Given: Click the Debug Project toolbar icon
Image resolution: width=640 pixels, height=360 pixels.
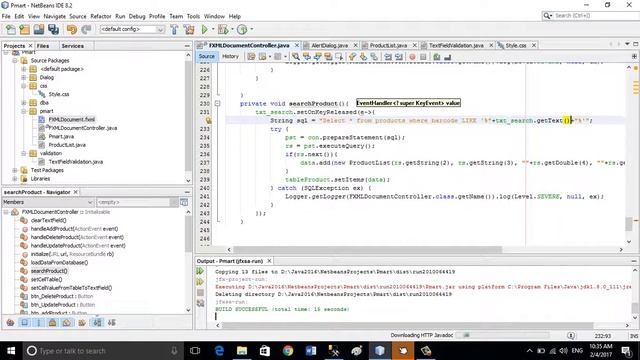Looking at the screenshot, I should 223,29.
